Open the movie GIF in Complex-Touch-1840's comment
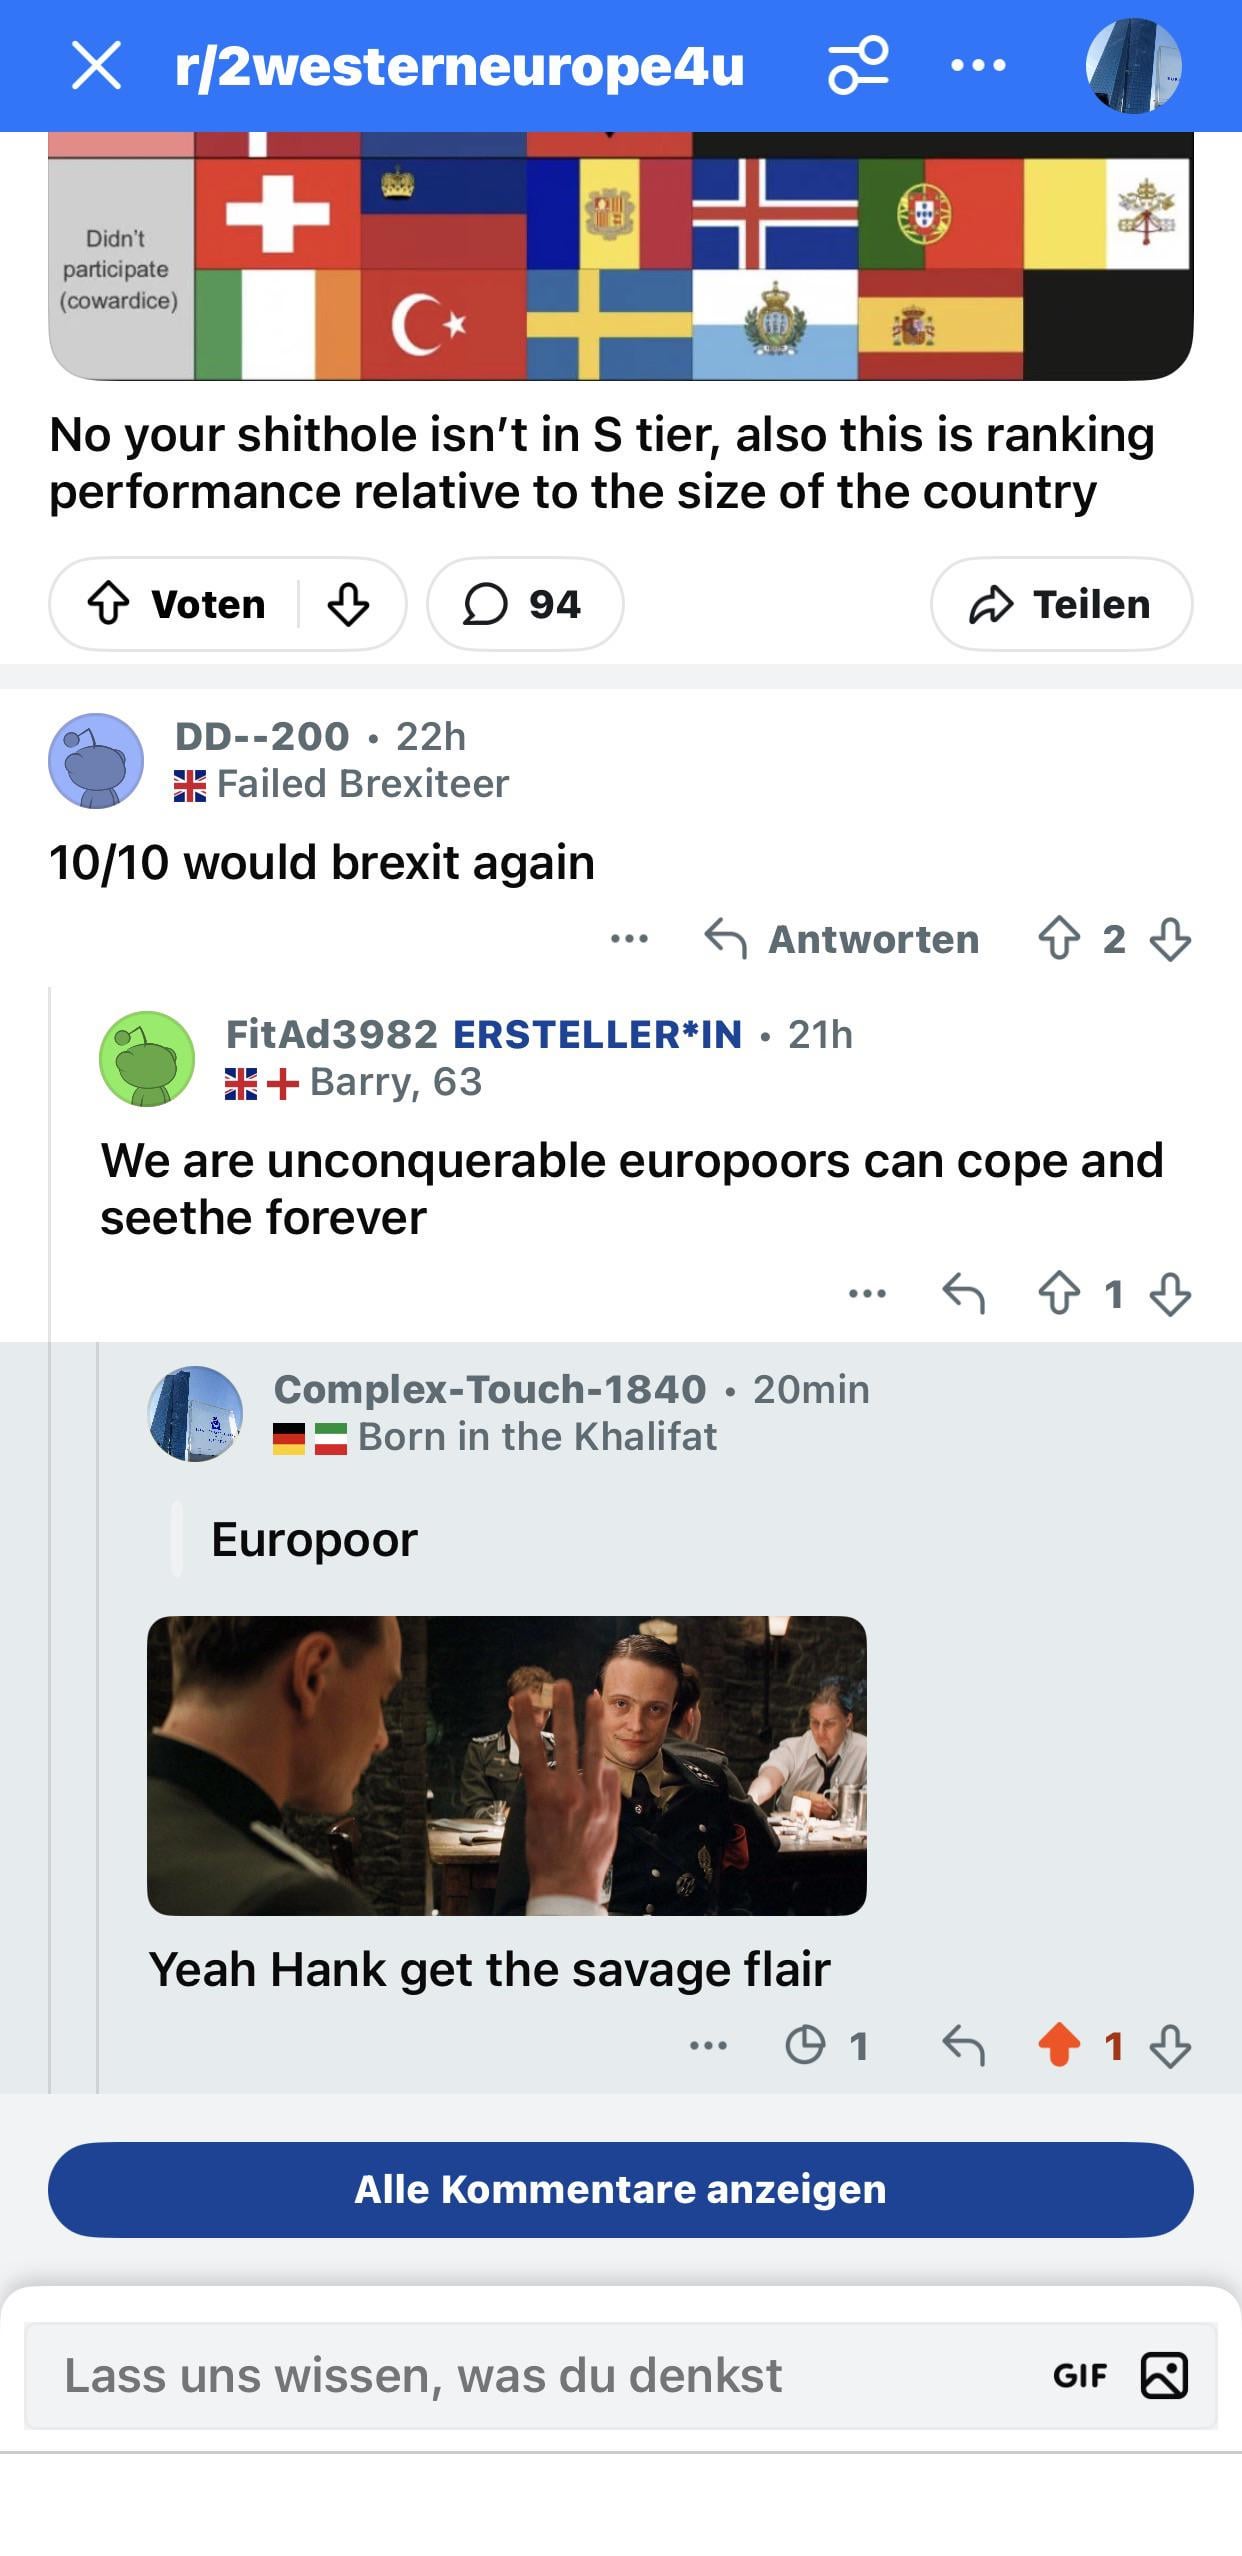Screen dimensions: 1242x2556 (x=507, y=1766)
